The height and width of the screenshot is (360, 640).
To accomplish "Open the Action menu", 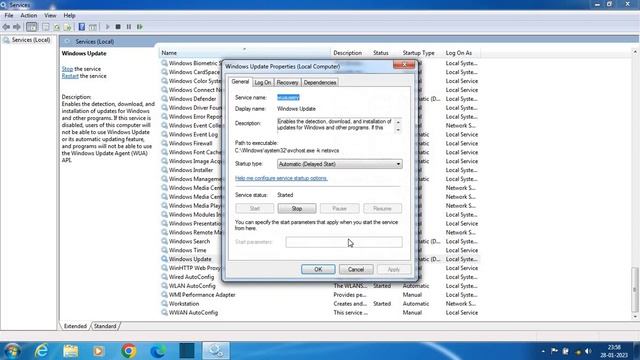I will (x=29, y=16).
